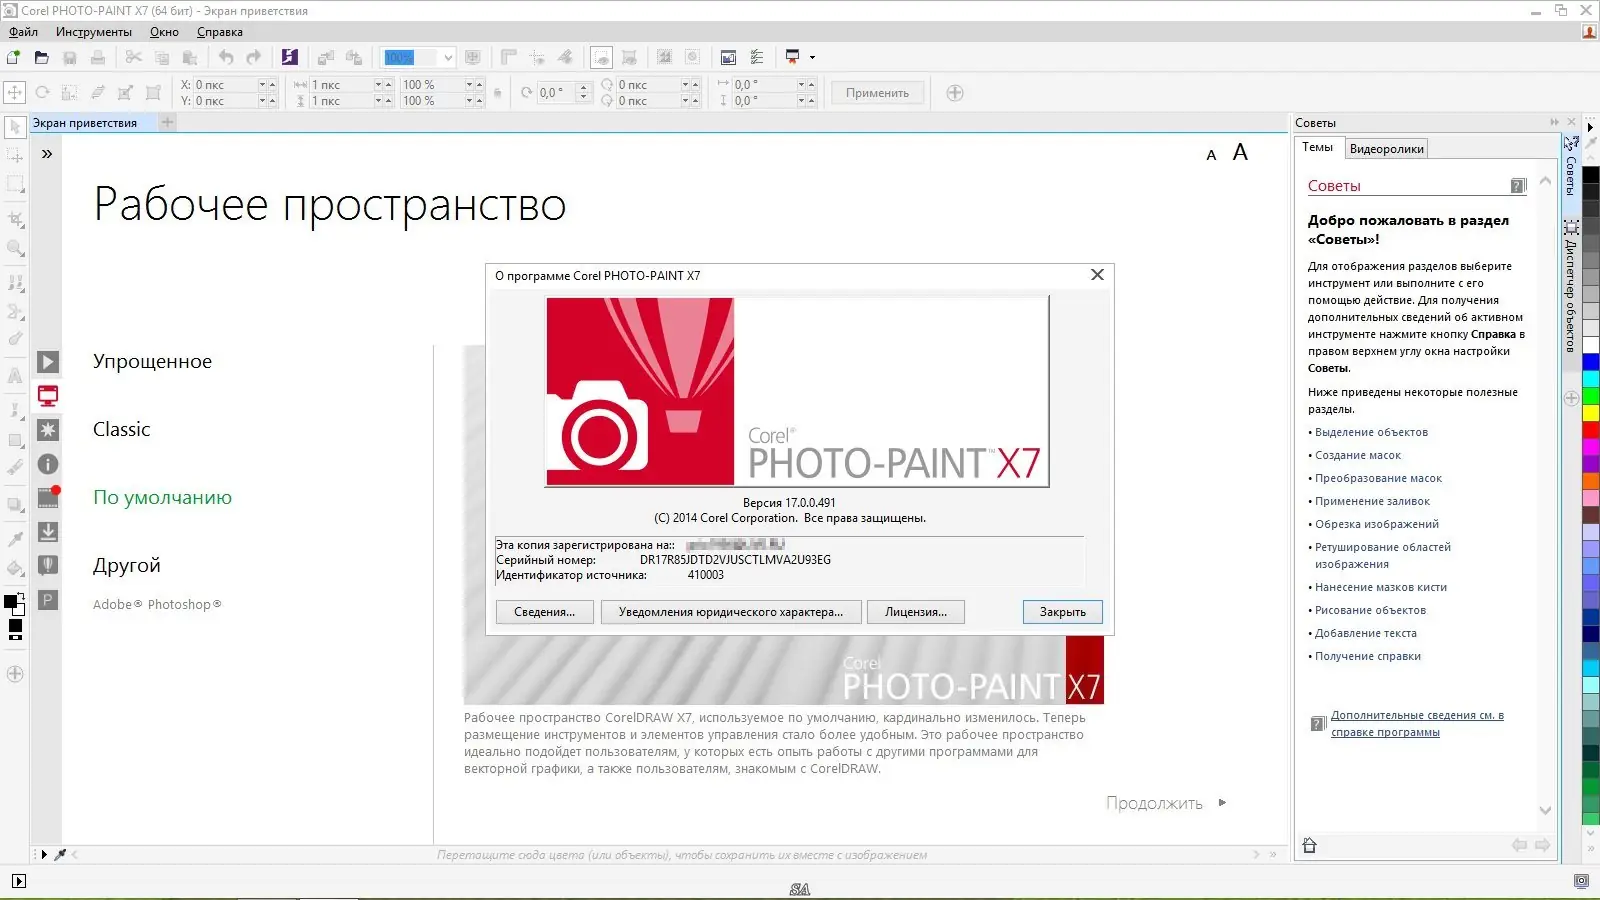1600x900 pixels.
Task: Switch to the Видеоролики tab
Action: 1386,149
